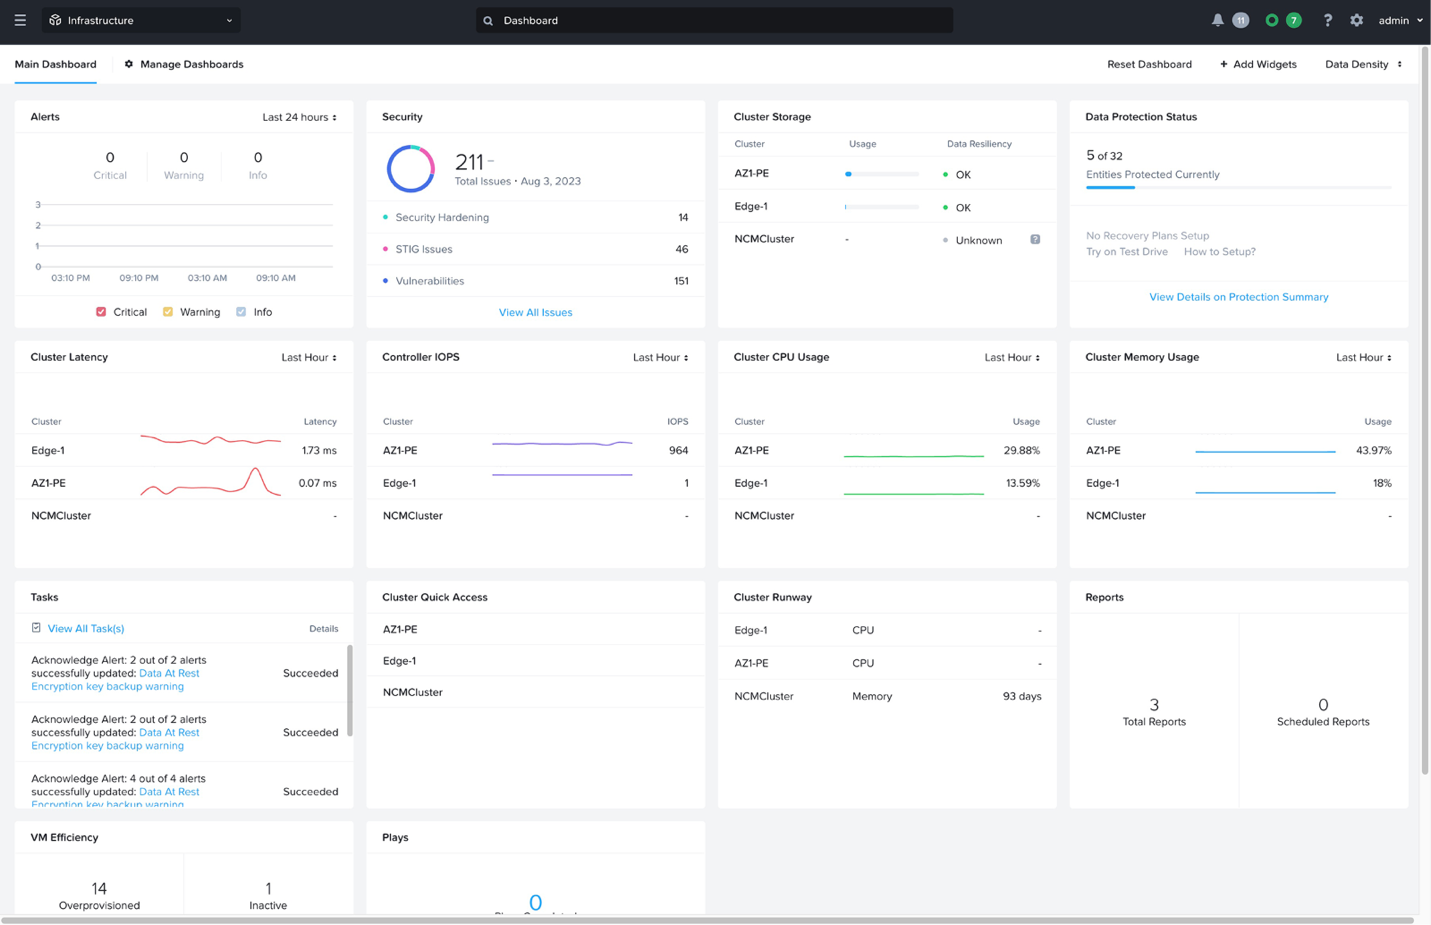Click Security Hardening issues row
Screen dimensions: 1431x925
pos(535,217)
